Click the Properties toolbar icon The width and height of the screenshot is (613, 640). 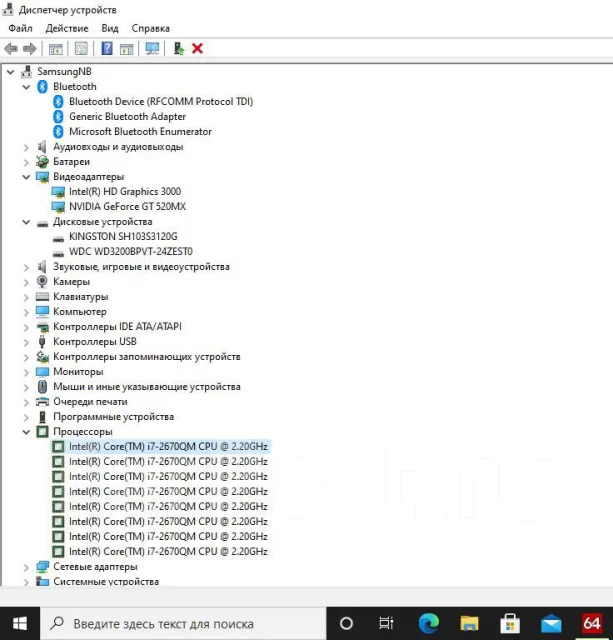coord(81,49)
